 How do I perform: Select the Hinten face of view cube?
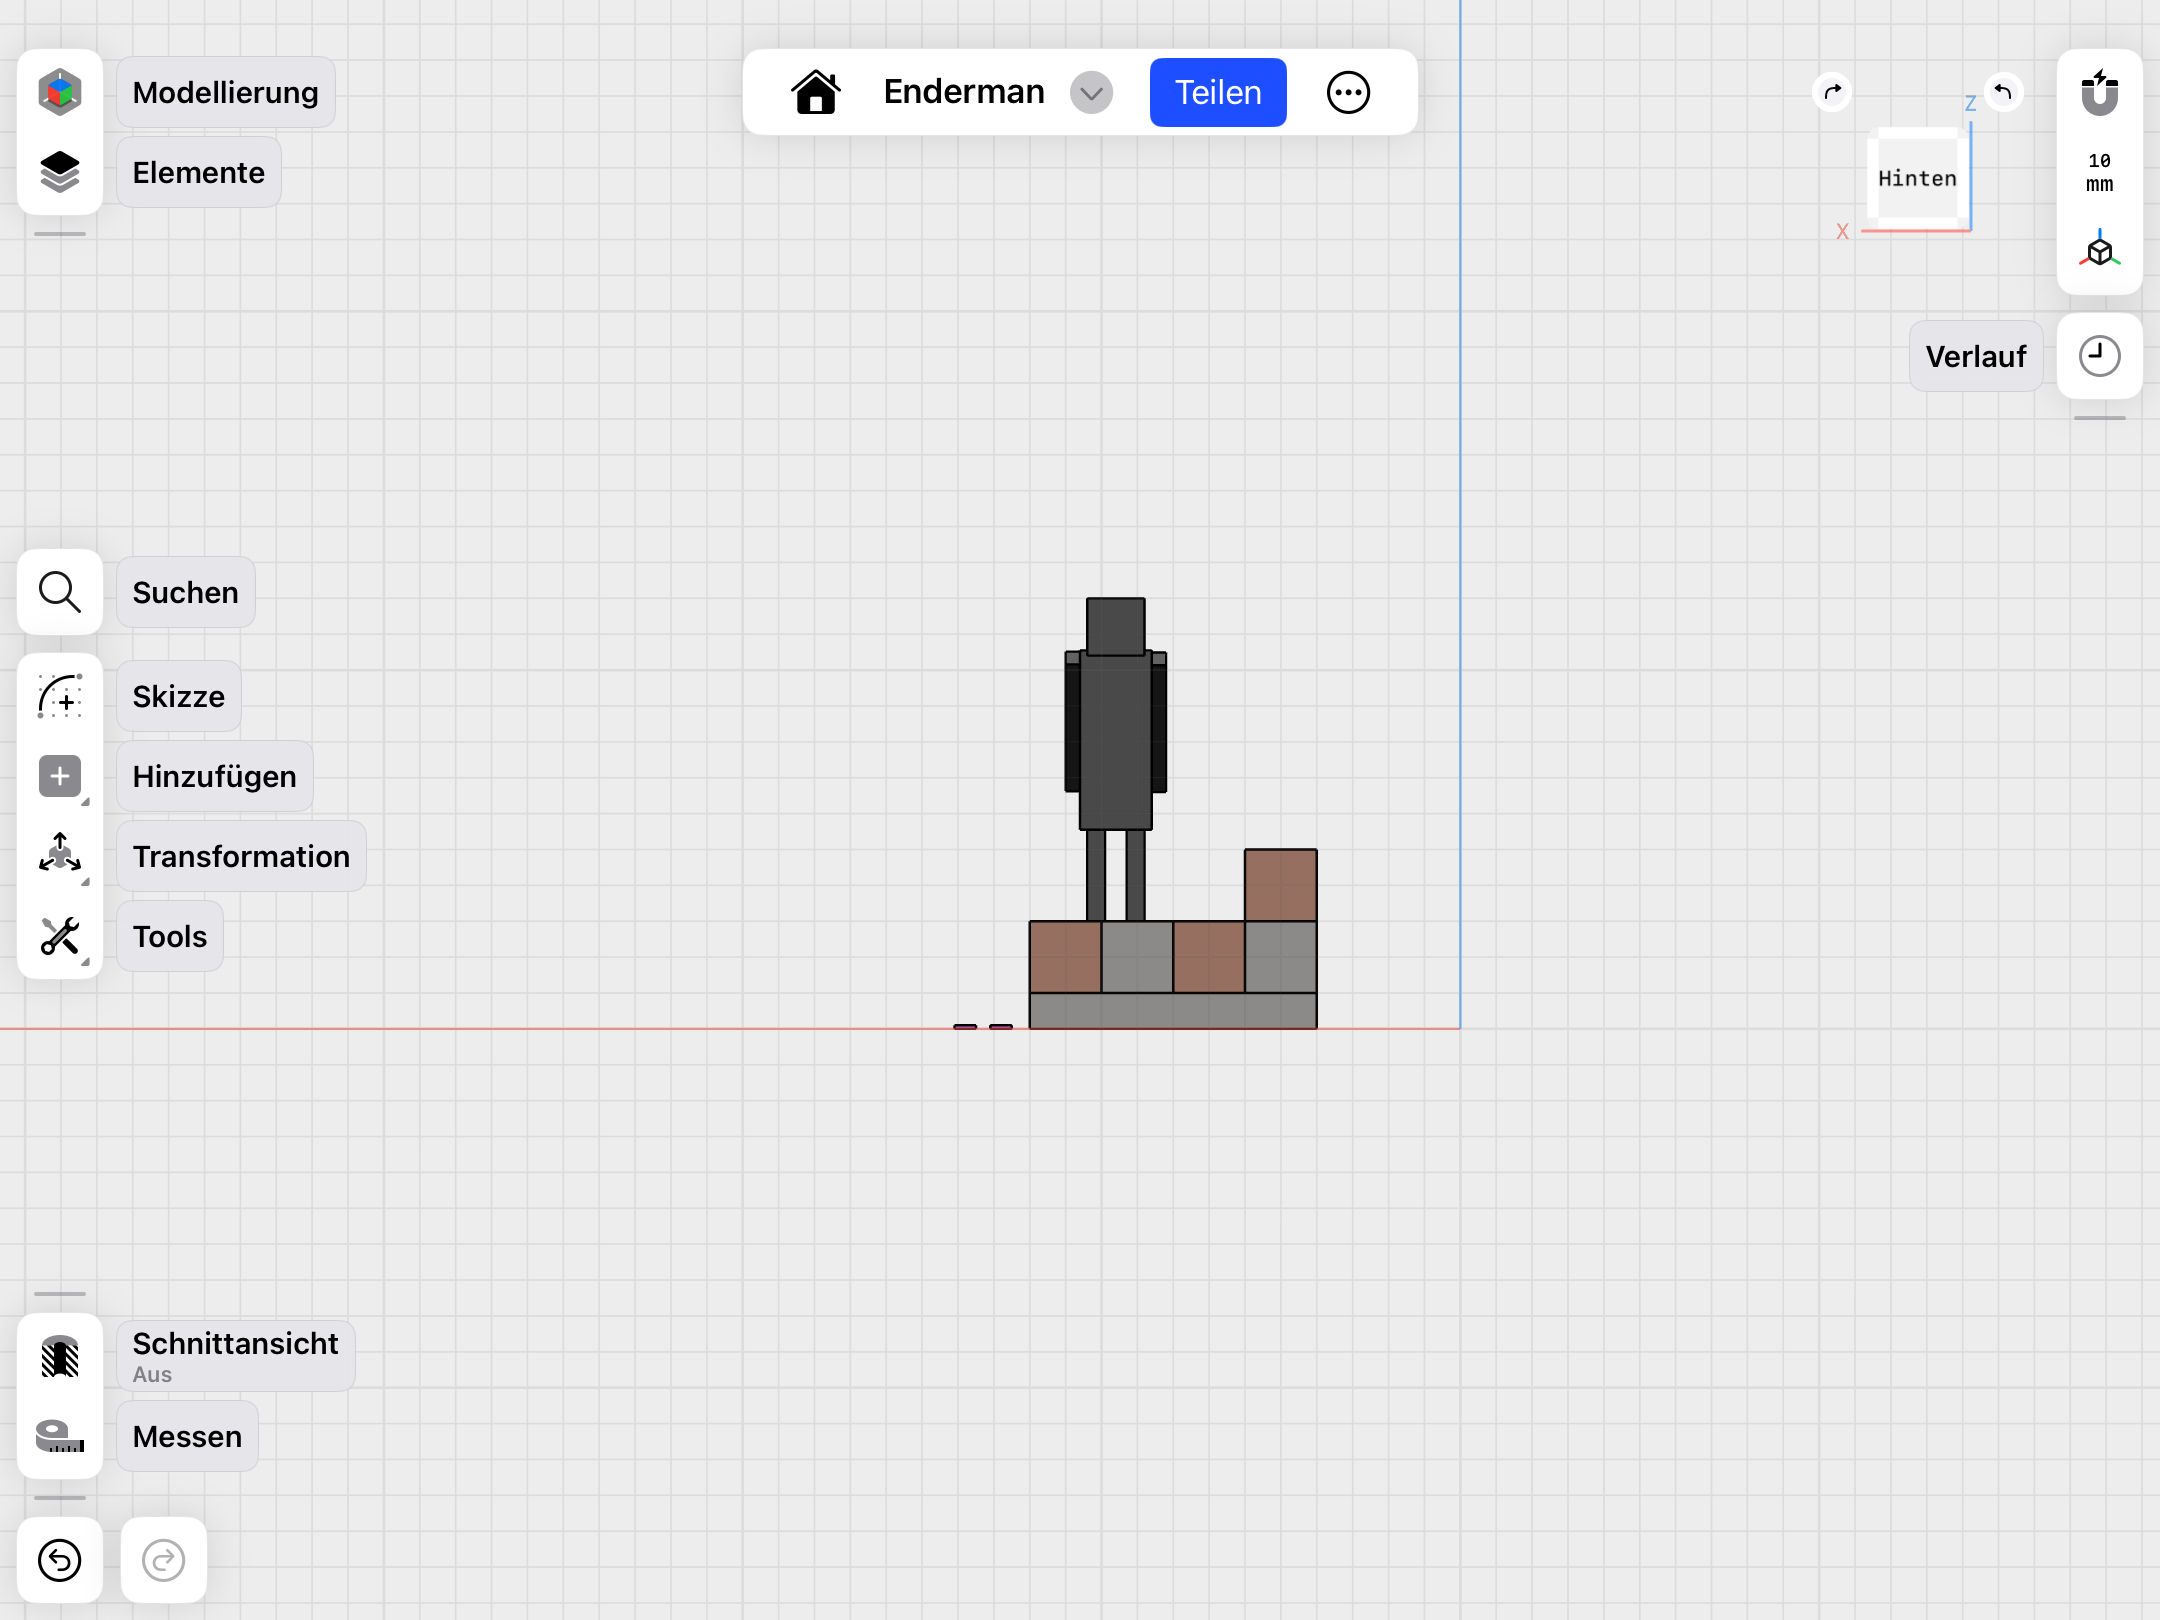1917,178
